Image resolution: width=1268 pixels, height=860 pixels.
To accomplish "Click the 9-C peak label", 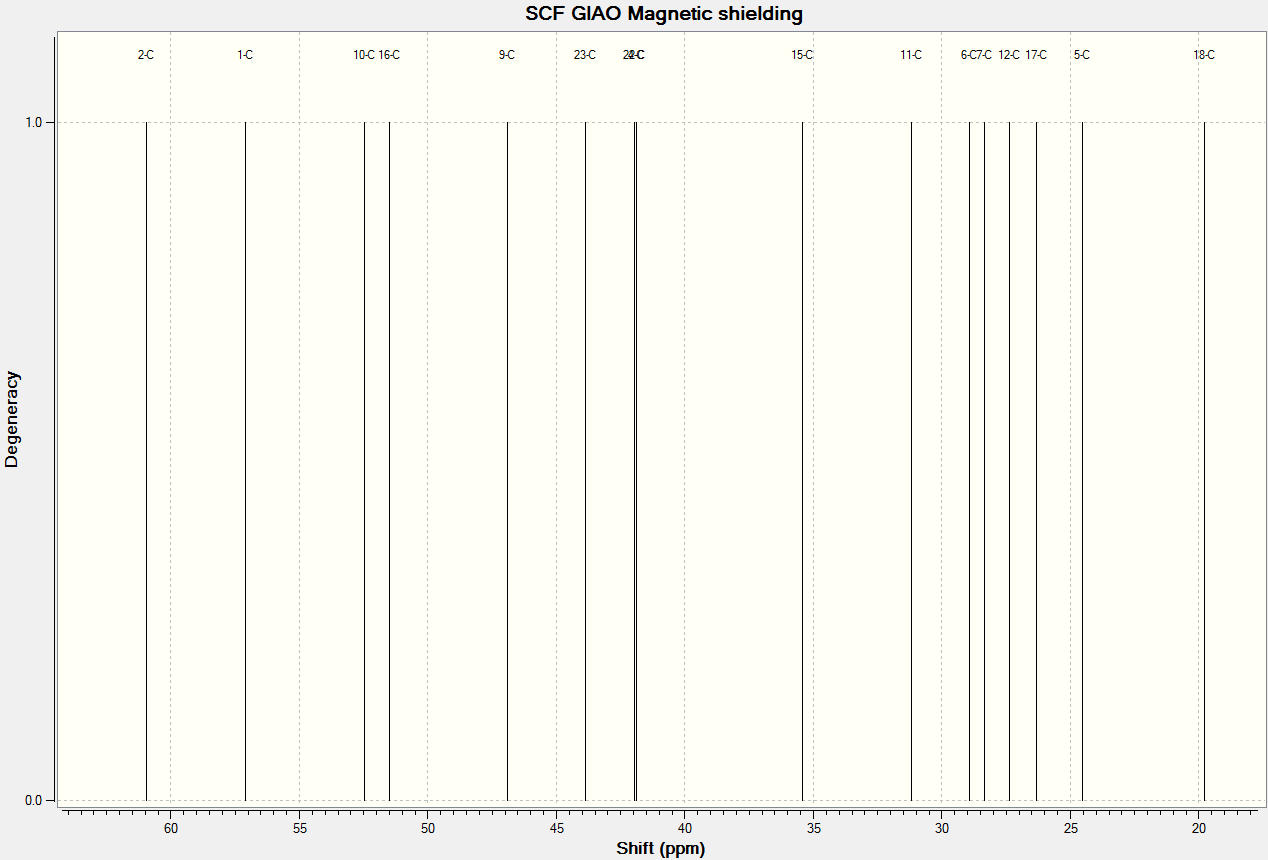I will coord(507,55).
